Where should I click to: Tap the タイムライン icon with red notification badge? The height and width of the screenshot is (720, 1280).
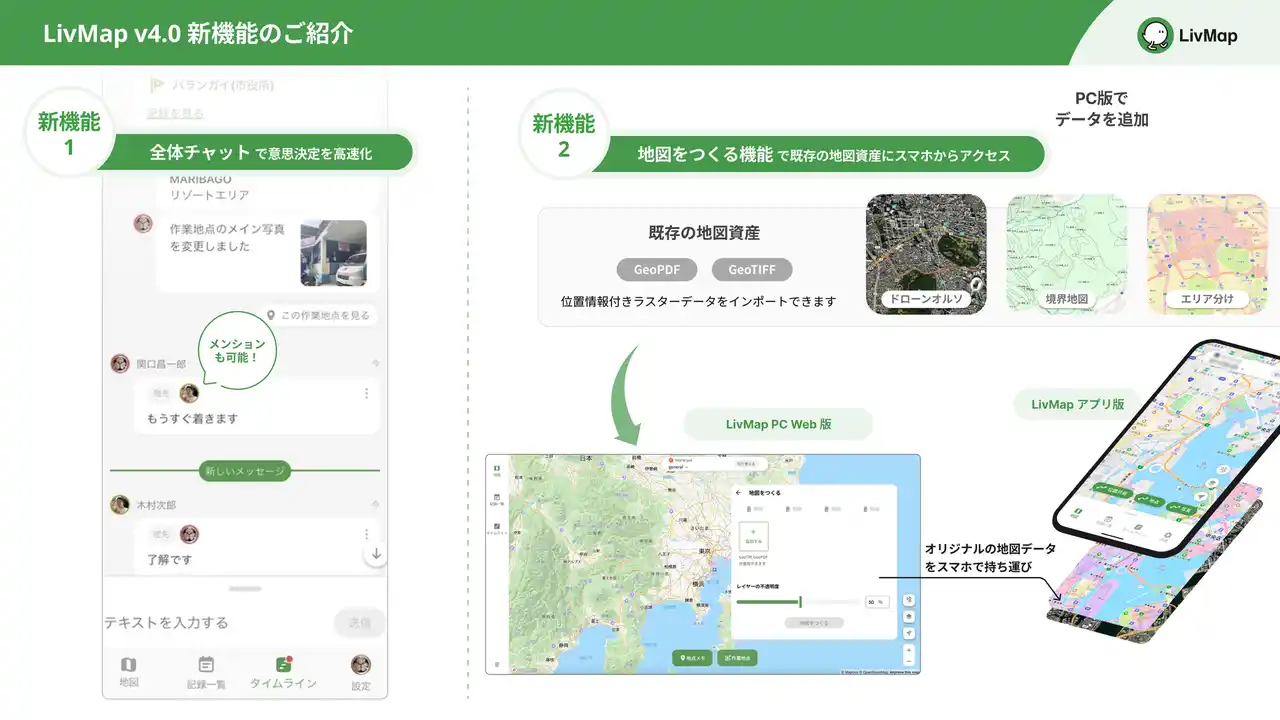[x=283, y=663]
